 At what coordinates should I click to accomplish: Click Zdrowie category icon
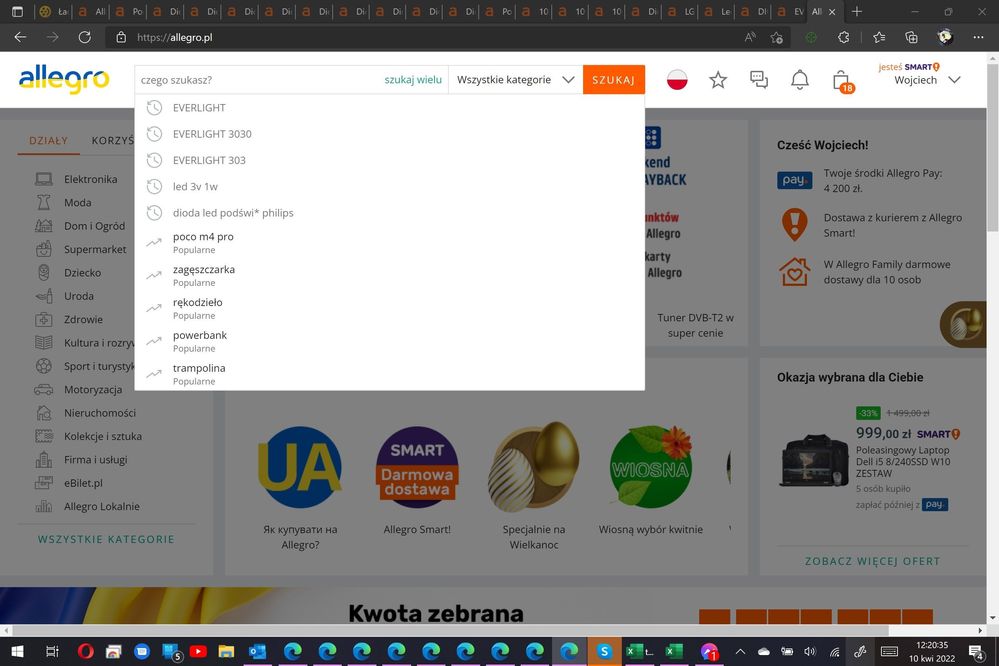[43, 319]
